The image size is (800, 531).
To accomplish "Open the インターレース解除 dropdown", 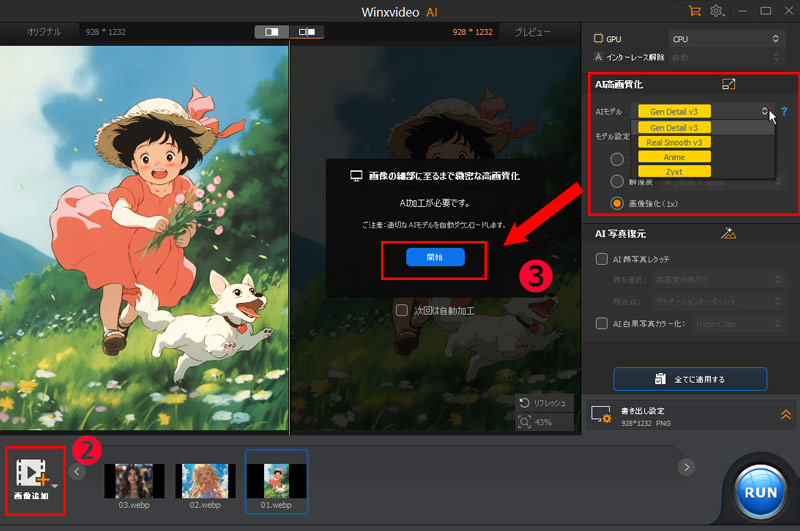I will [725, 57].
